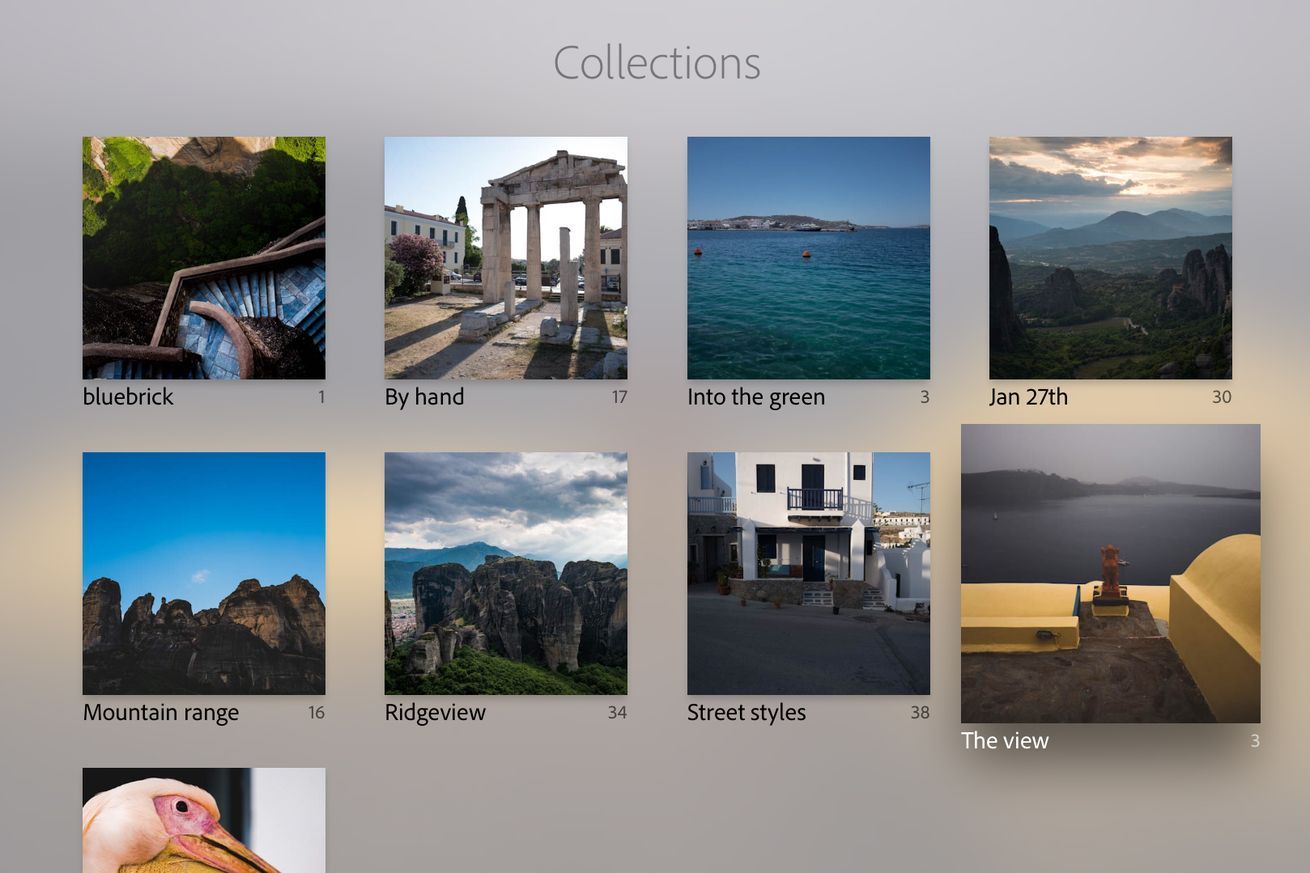Select the Mountain range label
The height and width of the screenshot is (873, 1310).
(x=161, y=713)
